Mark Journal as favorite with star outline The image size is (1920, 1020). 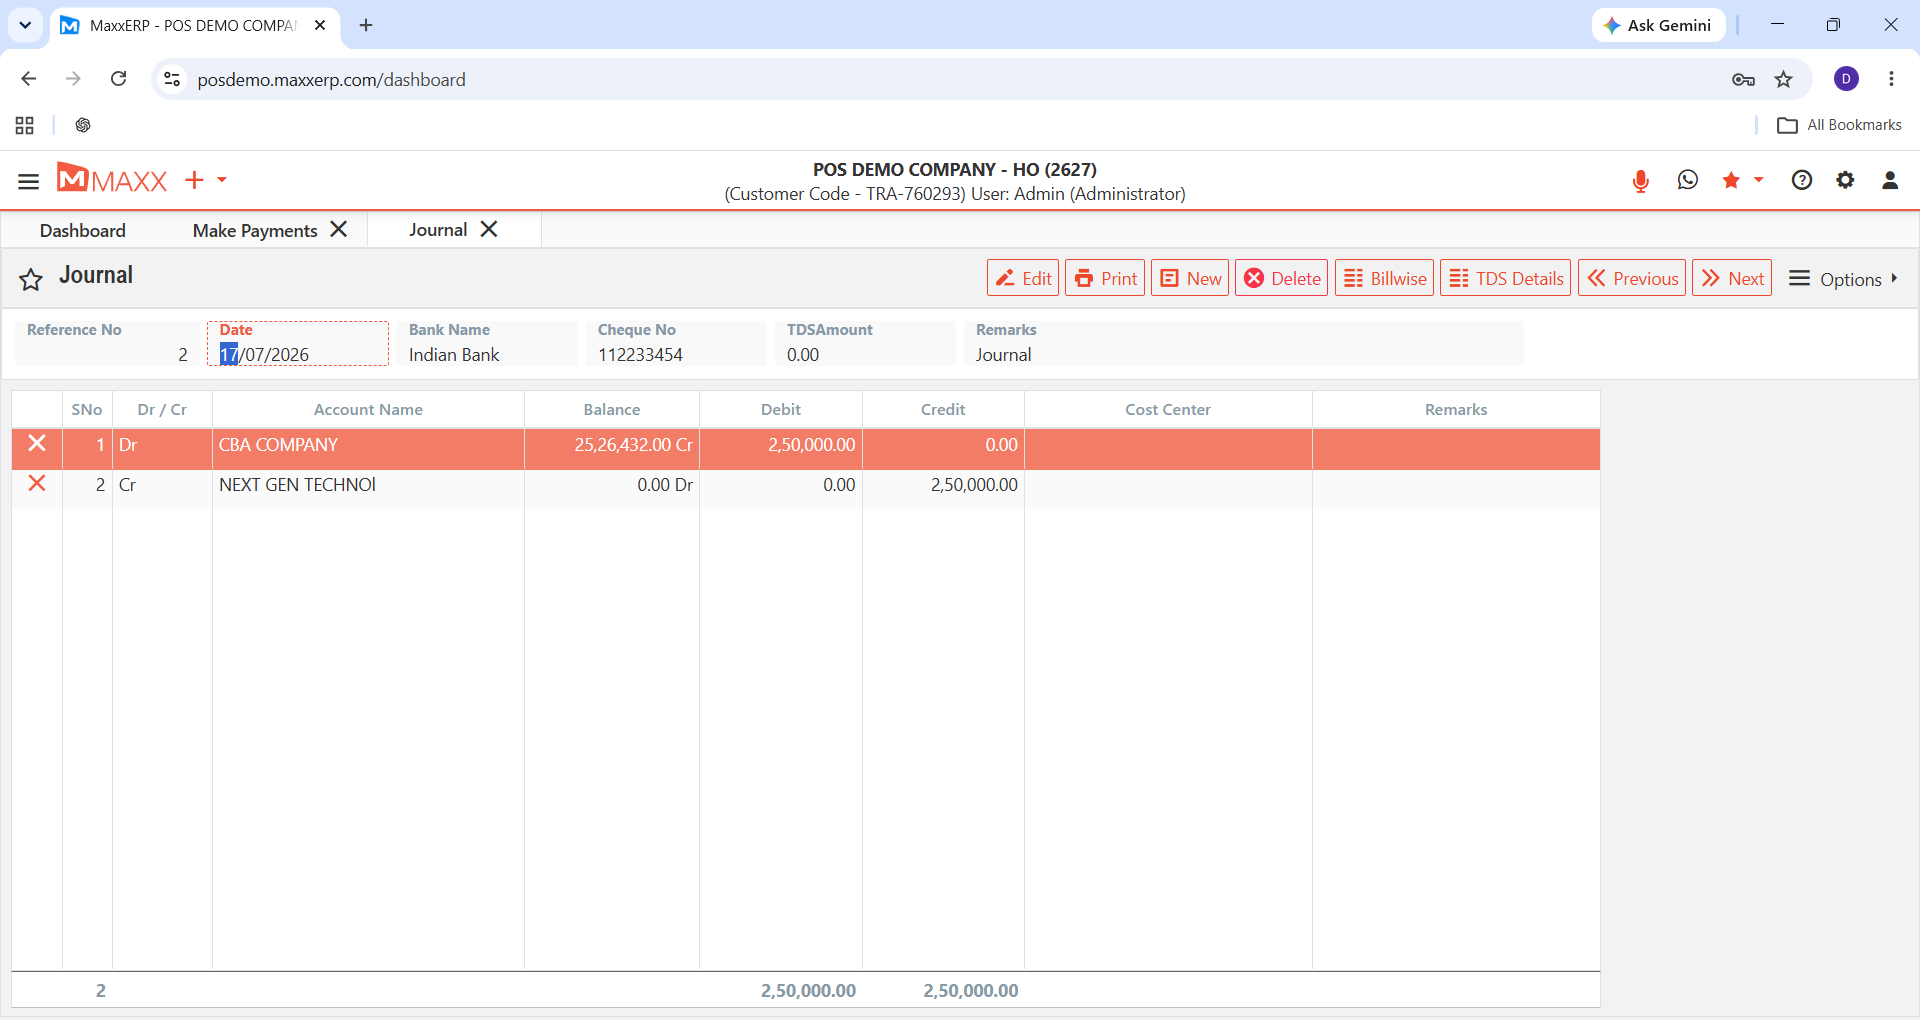pyautogui.click(x=31, y=279)
